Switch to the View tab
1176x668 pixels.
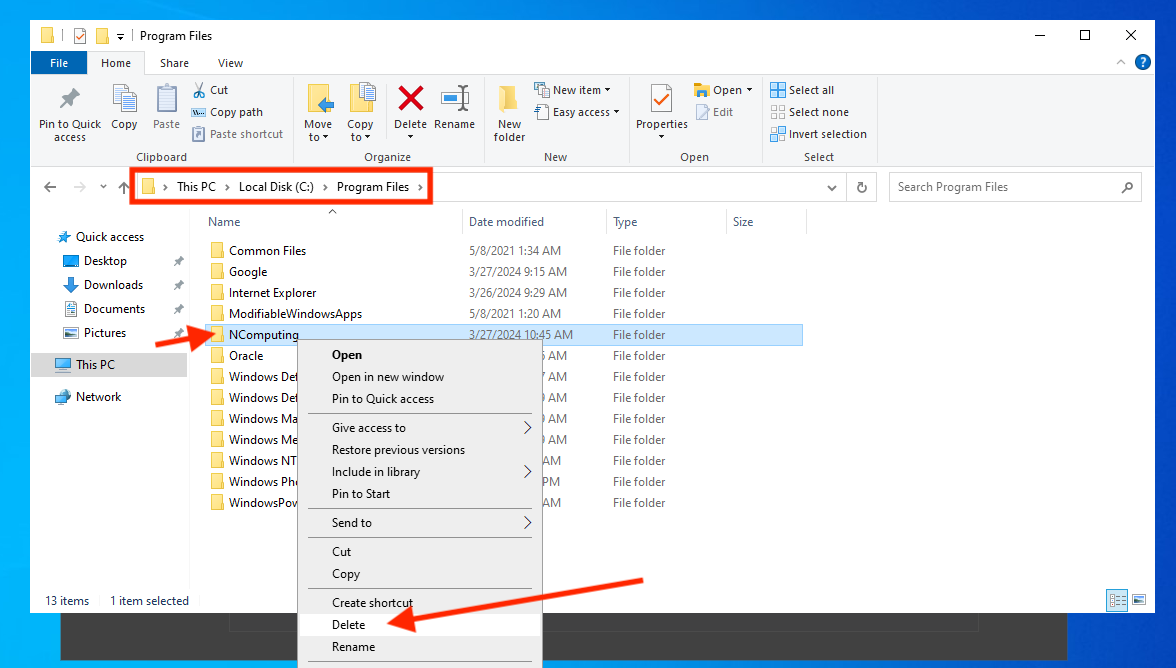coord(230,63)
